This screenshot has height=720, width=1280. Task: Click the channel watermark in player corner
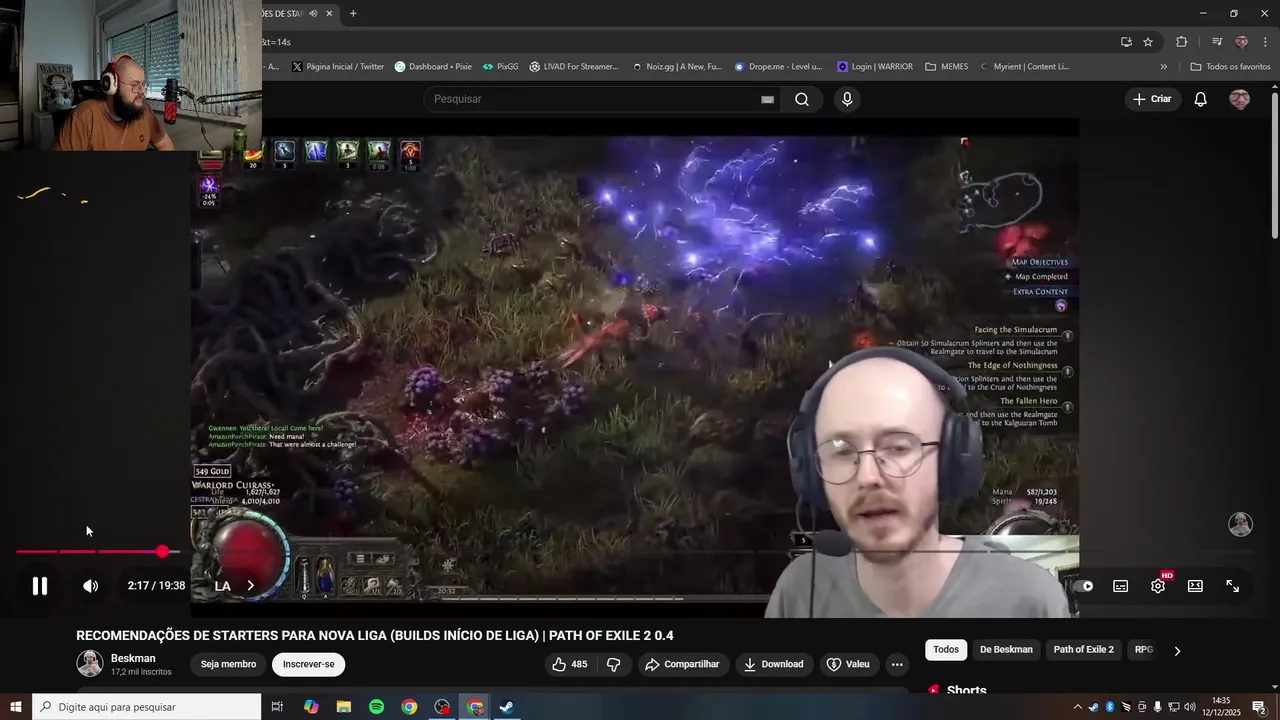coord(1241,524)
